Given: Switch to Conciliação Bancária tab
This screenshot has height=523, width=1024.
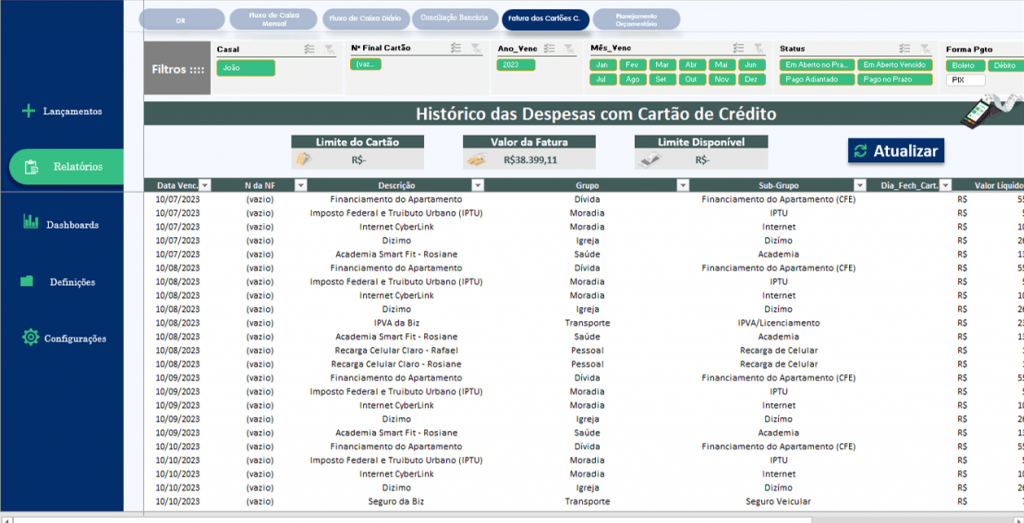Looking at the screenshot, I should click(455, 19).
